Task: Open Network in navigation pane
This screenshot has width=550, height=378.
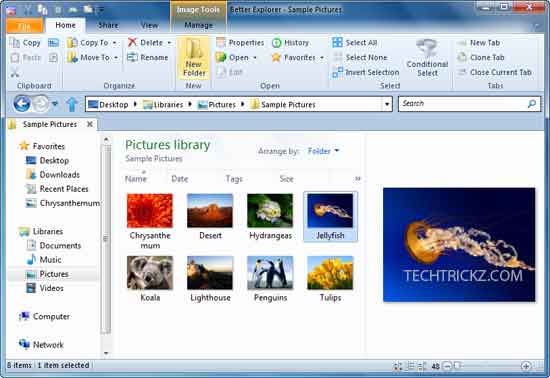Action: coord(41,344)
